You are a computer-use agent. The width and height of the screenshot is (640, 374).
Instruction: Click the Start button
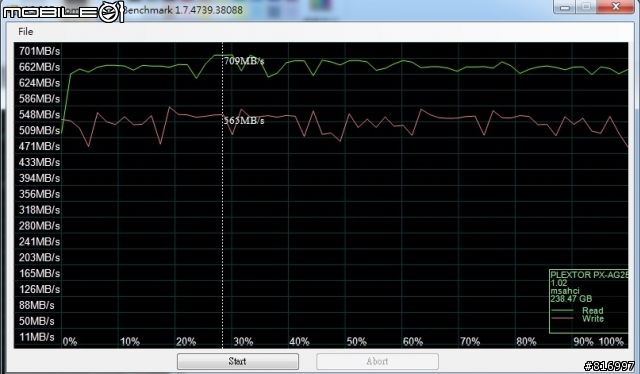(x=238, y=361)
